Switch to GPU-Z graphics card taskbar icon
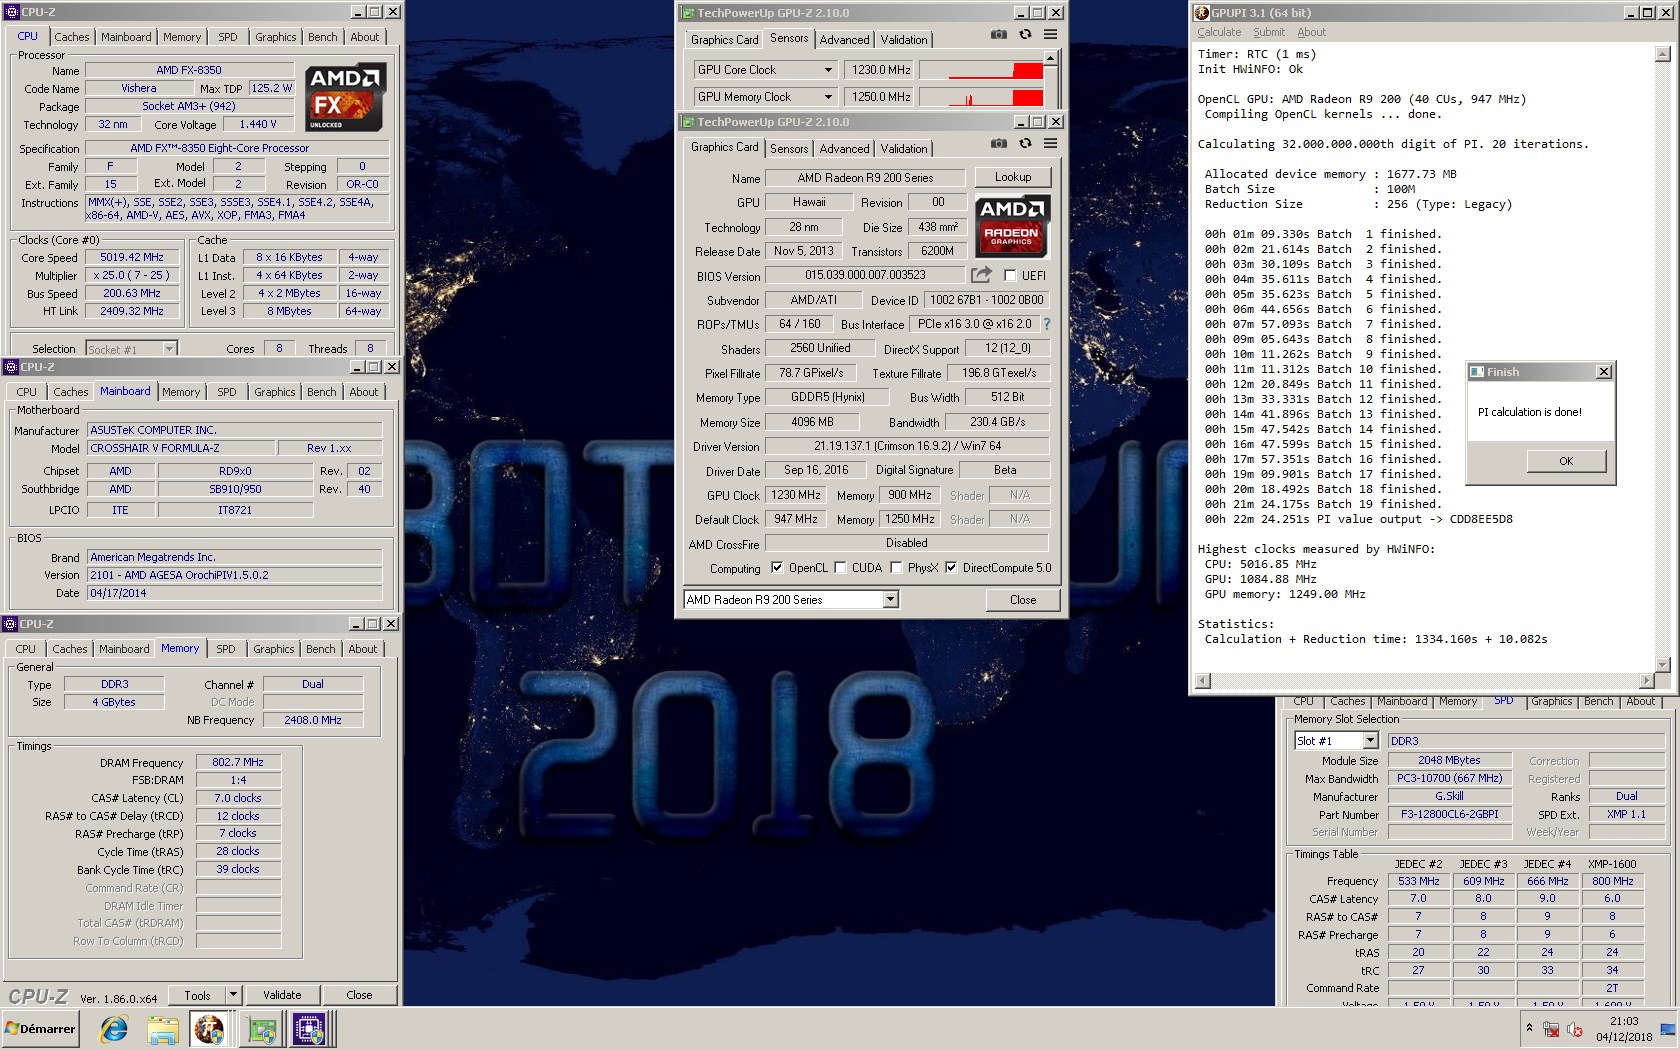1680x1050 pixels. click(x=261, y=1029)
